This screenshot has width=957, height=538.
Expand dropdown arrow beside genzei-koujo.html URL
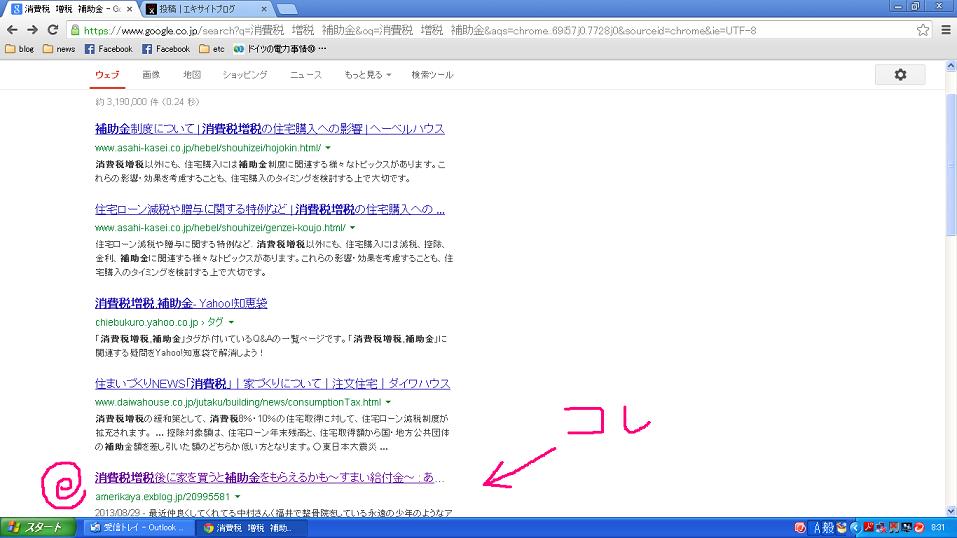[352, 228]
